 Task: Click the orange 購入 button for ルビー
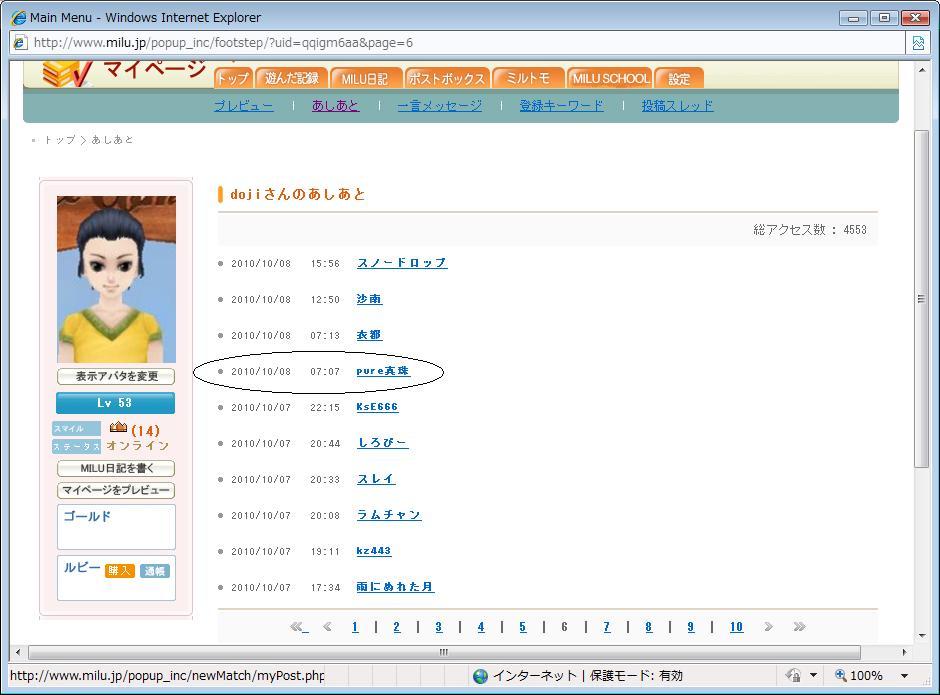pos(119,571)
